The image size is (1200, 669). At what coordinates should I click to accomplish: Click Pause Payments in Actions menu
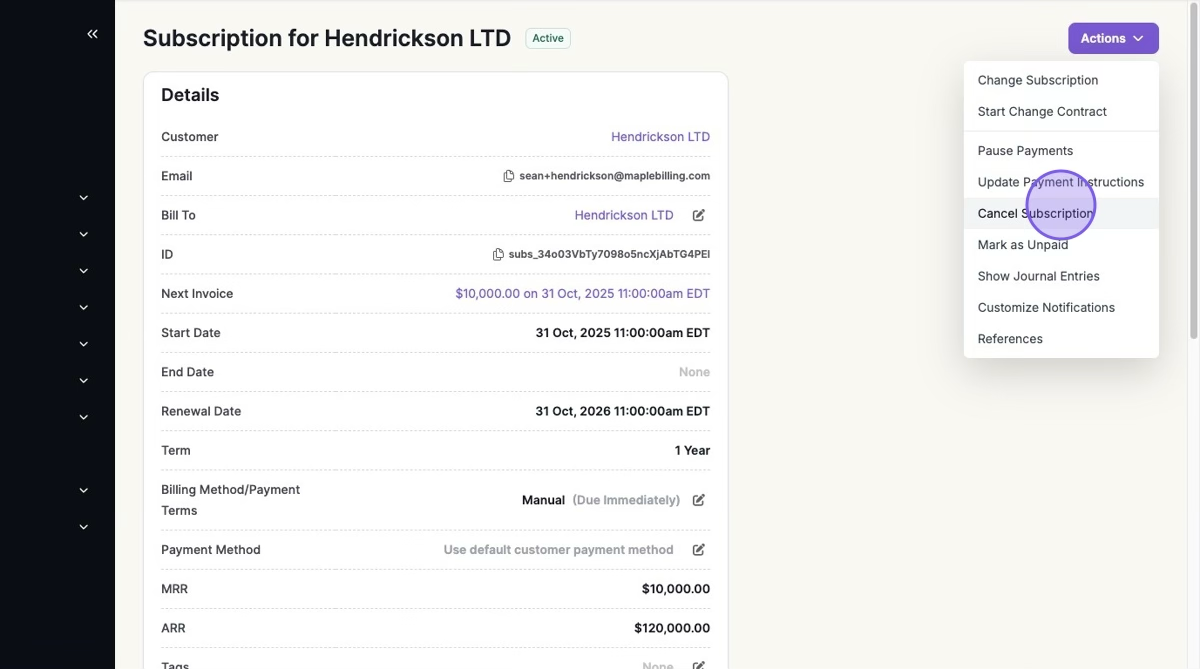click(x=1025, y=151)
